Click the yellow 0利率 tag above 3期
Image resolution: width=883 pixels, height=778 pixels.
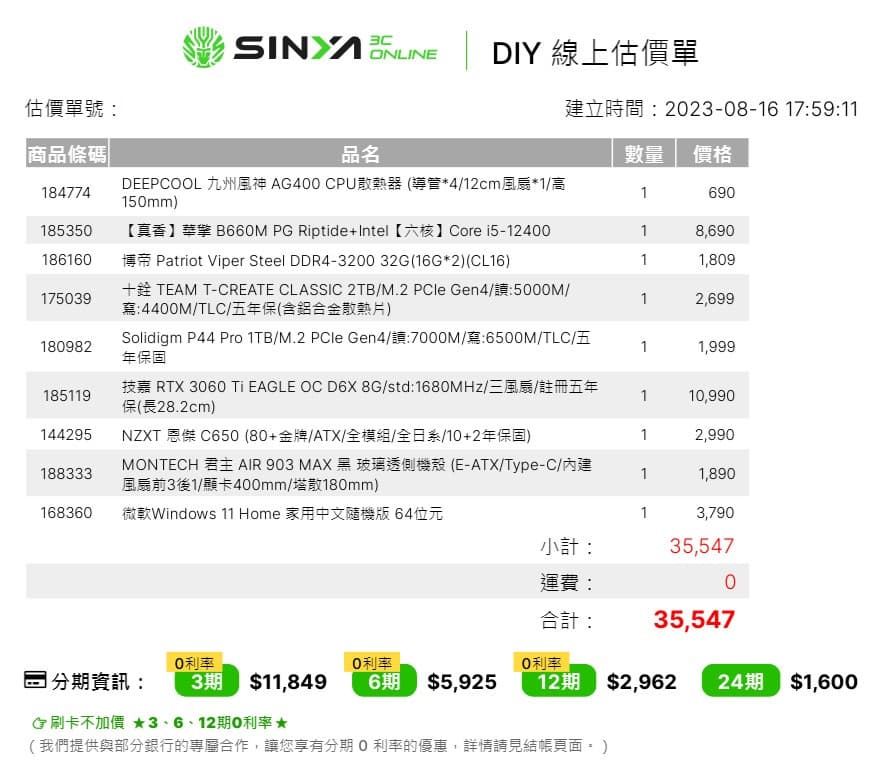tap(193, 662)
